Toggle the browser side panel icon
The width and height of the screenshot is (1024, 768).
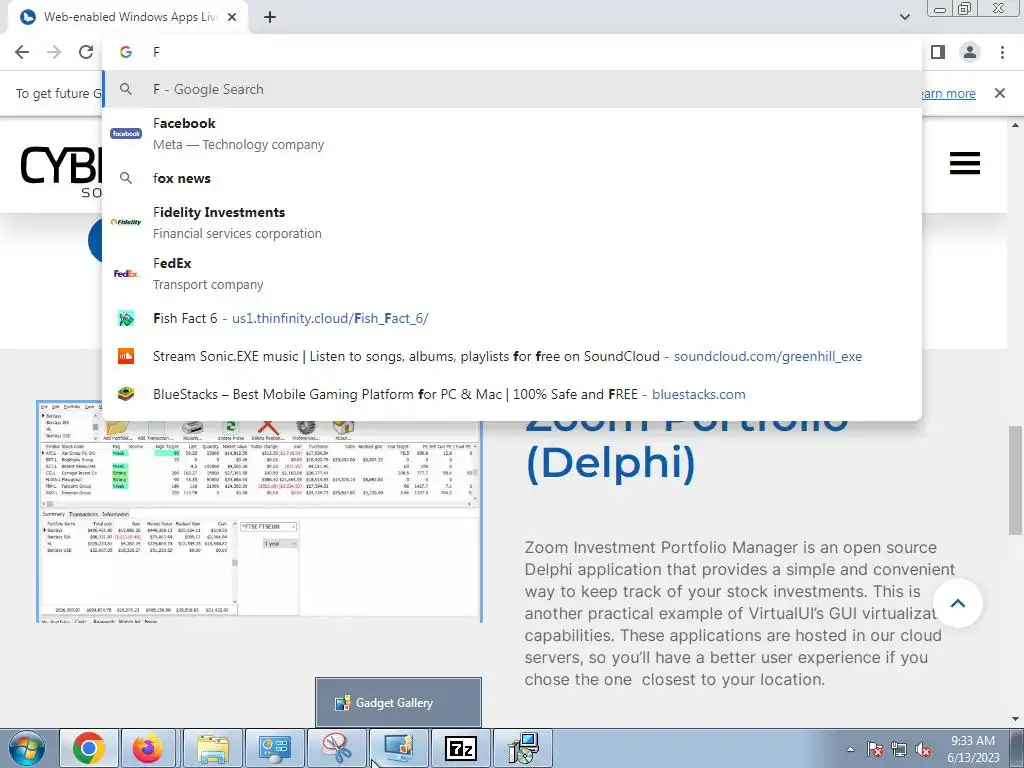938,52
